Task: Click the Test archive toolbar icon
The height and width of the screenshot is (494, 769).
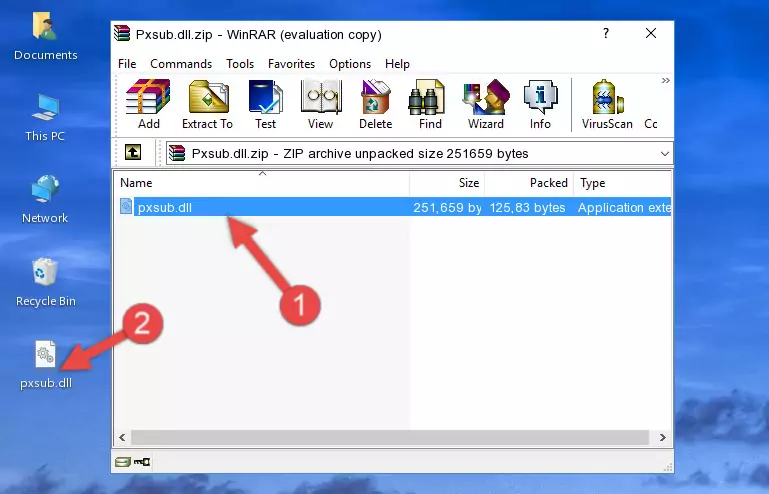Action: pos(265,104)
